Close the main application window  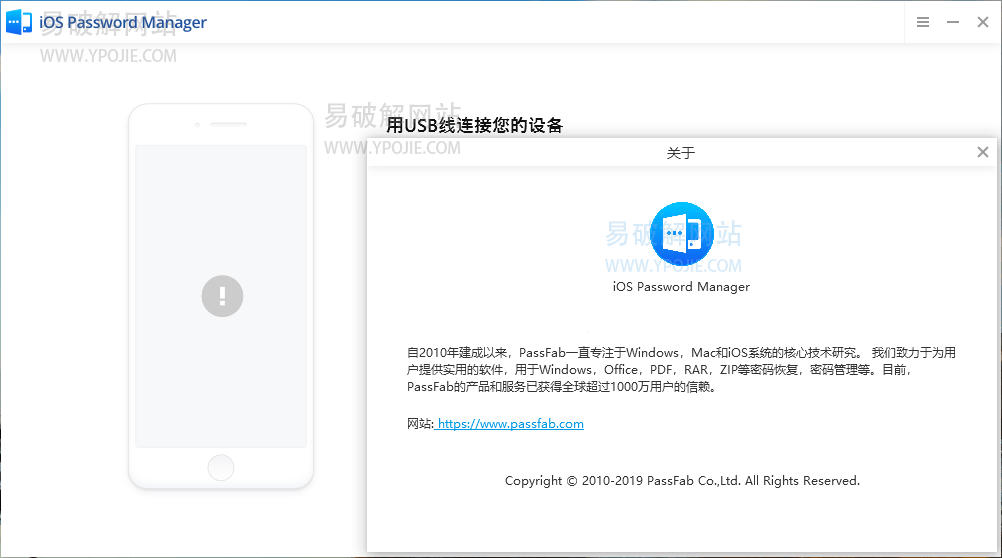pos(983,22)
